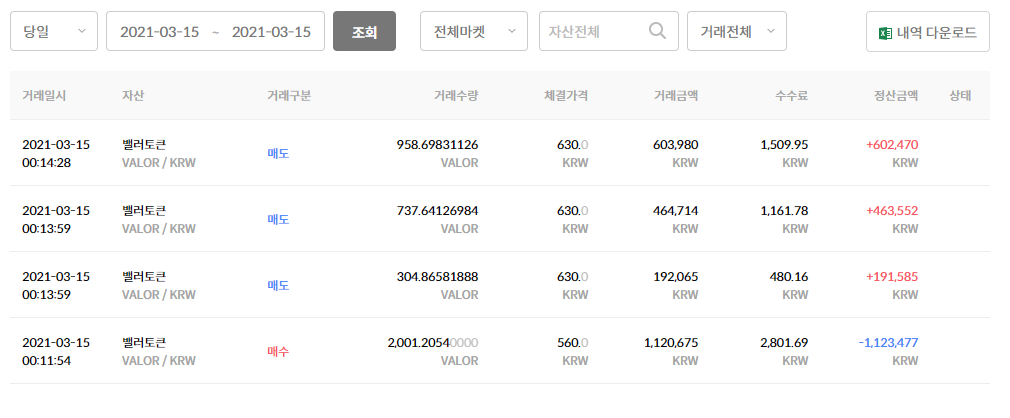The height and width of the screenshot is (418, 1010).
Task: Click the 거래수량 column header
Action: (456, 96)
